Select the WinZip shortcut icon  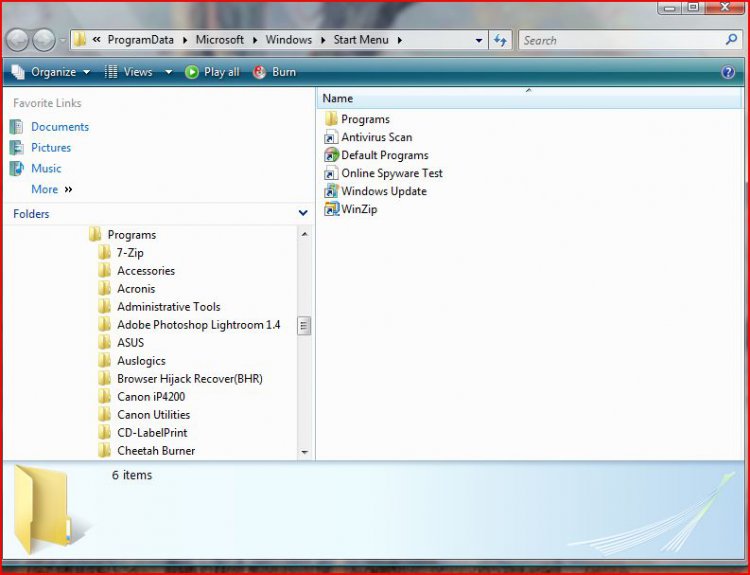pyautogui.click(x=331, y=209)
